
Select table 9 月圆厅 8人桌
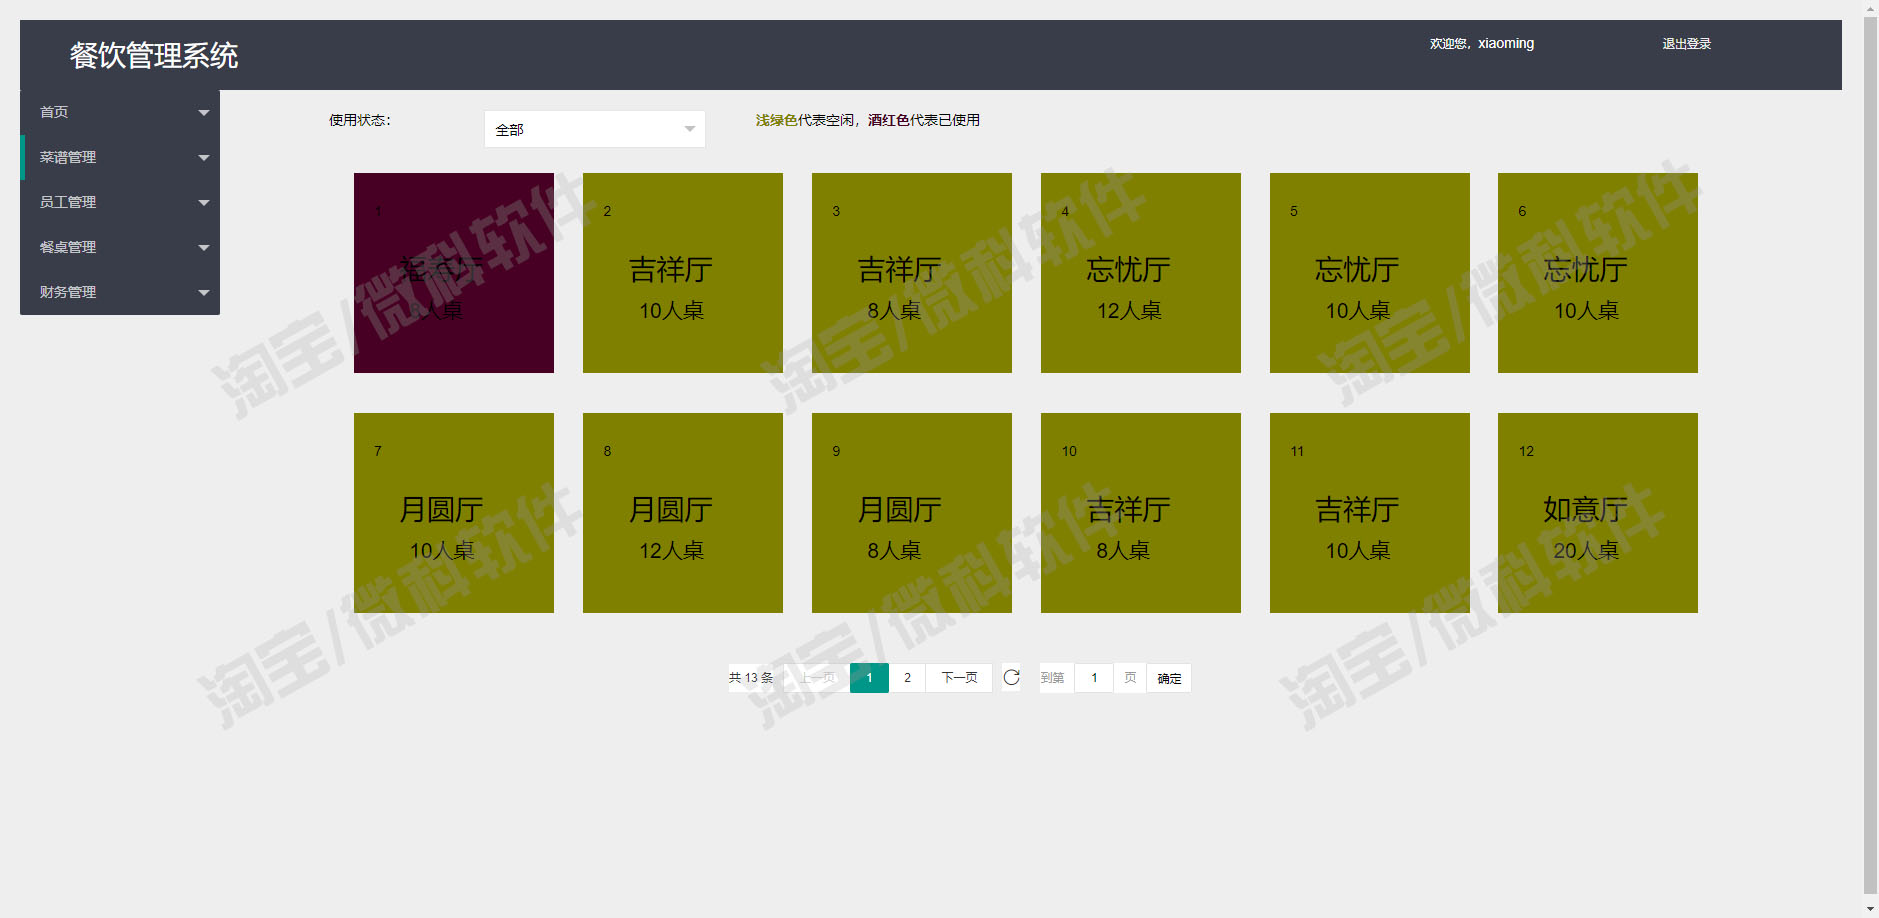click(912, 513)
